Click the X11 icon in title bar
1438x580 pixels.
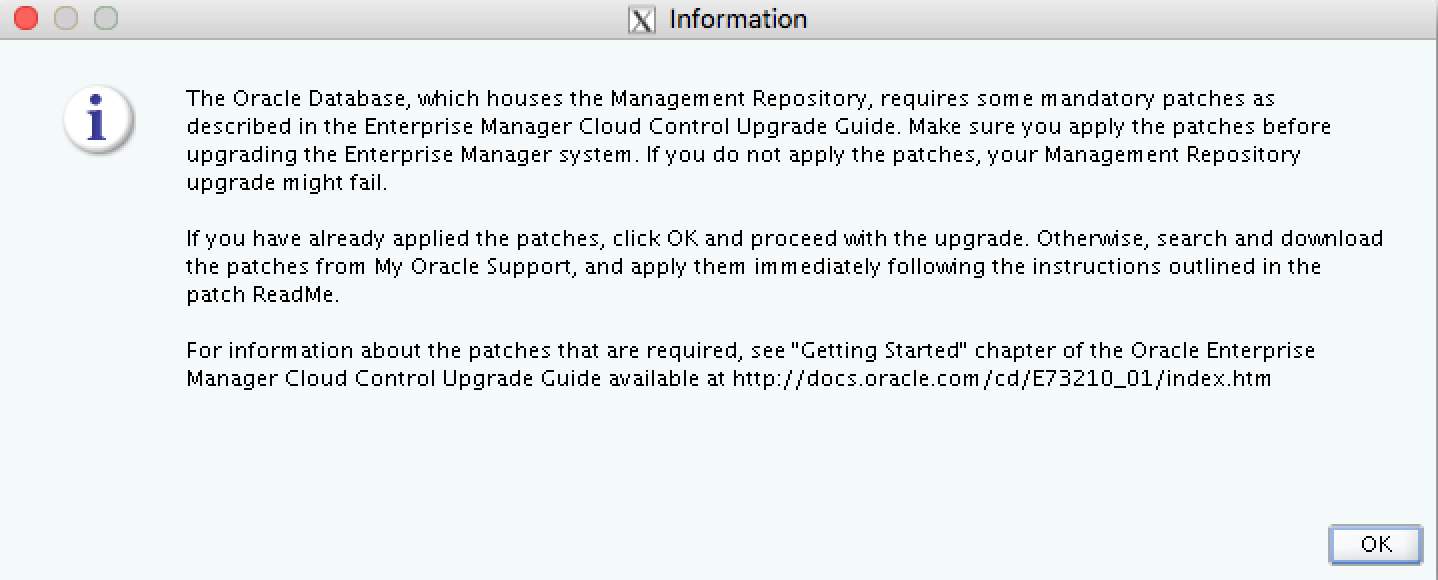641,20
